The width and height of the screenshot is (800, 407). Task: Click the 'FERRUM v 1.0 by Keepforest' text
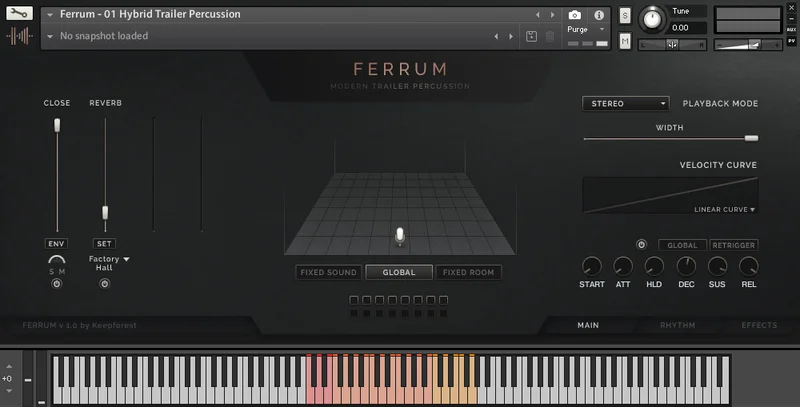click(80, 325)
